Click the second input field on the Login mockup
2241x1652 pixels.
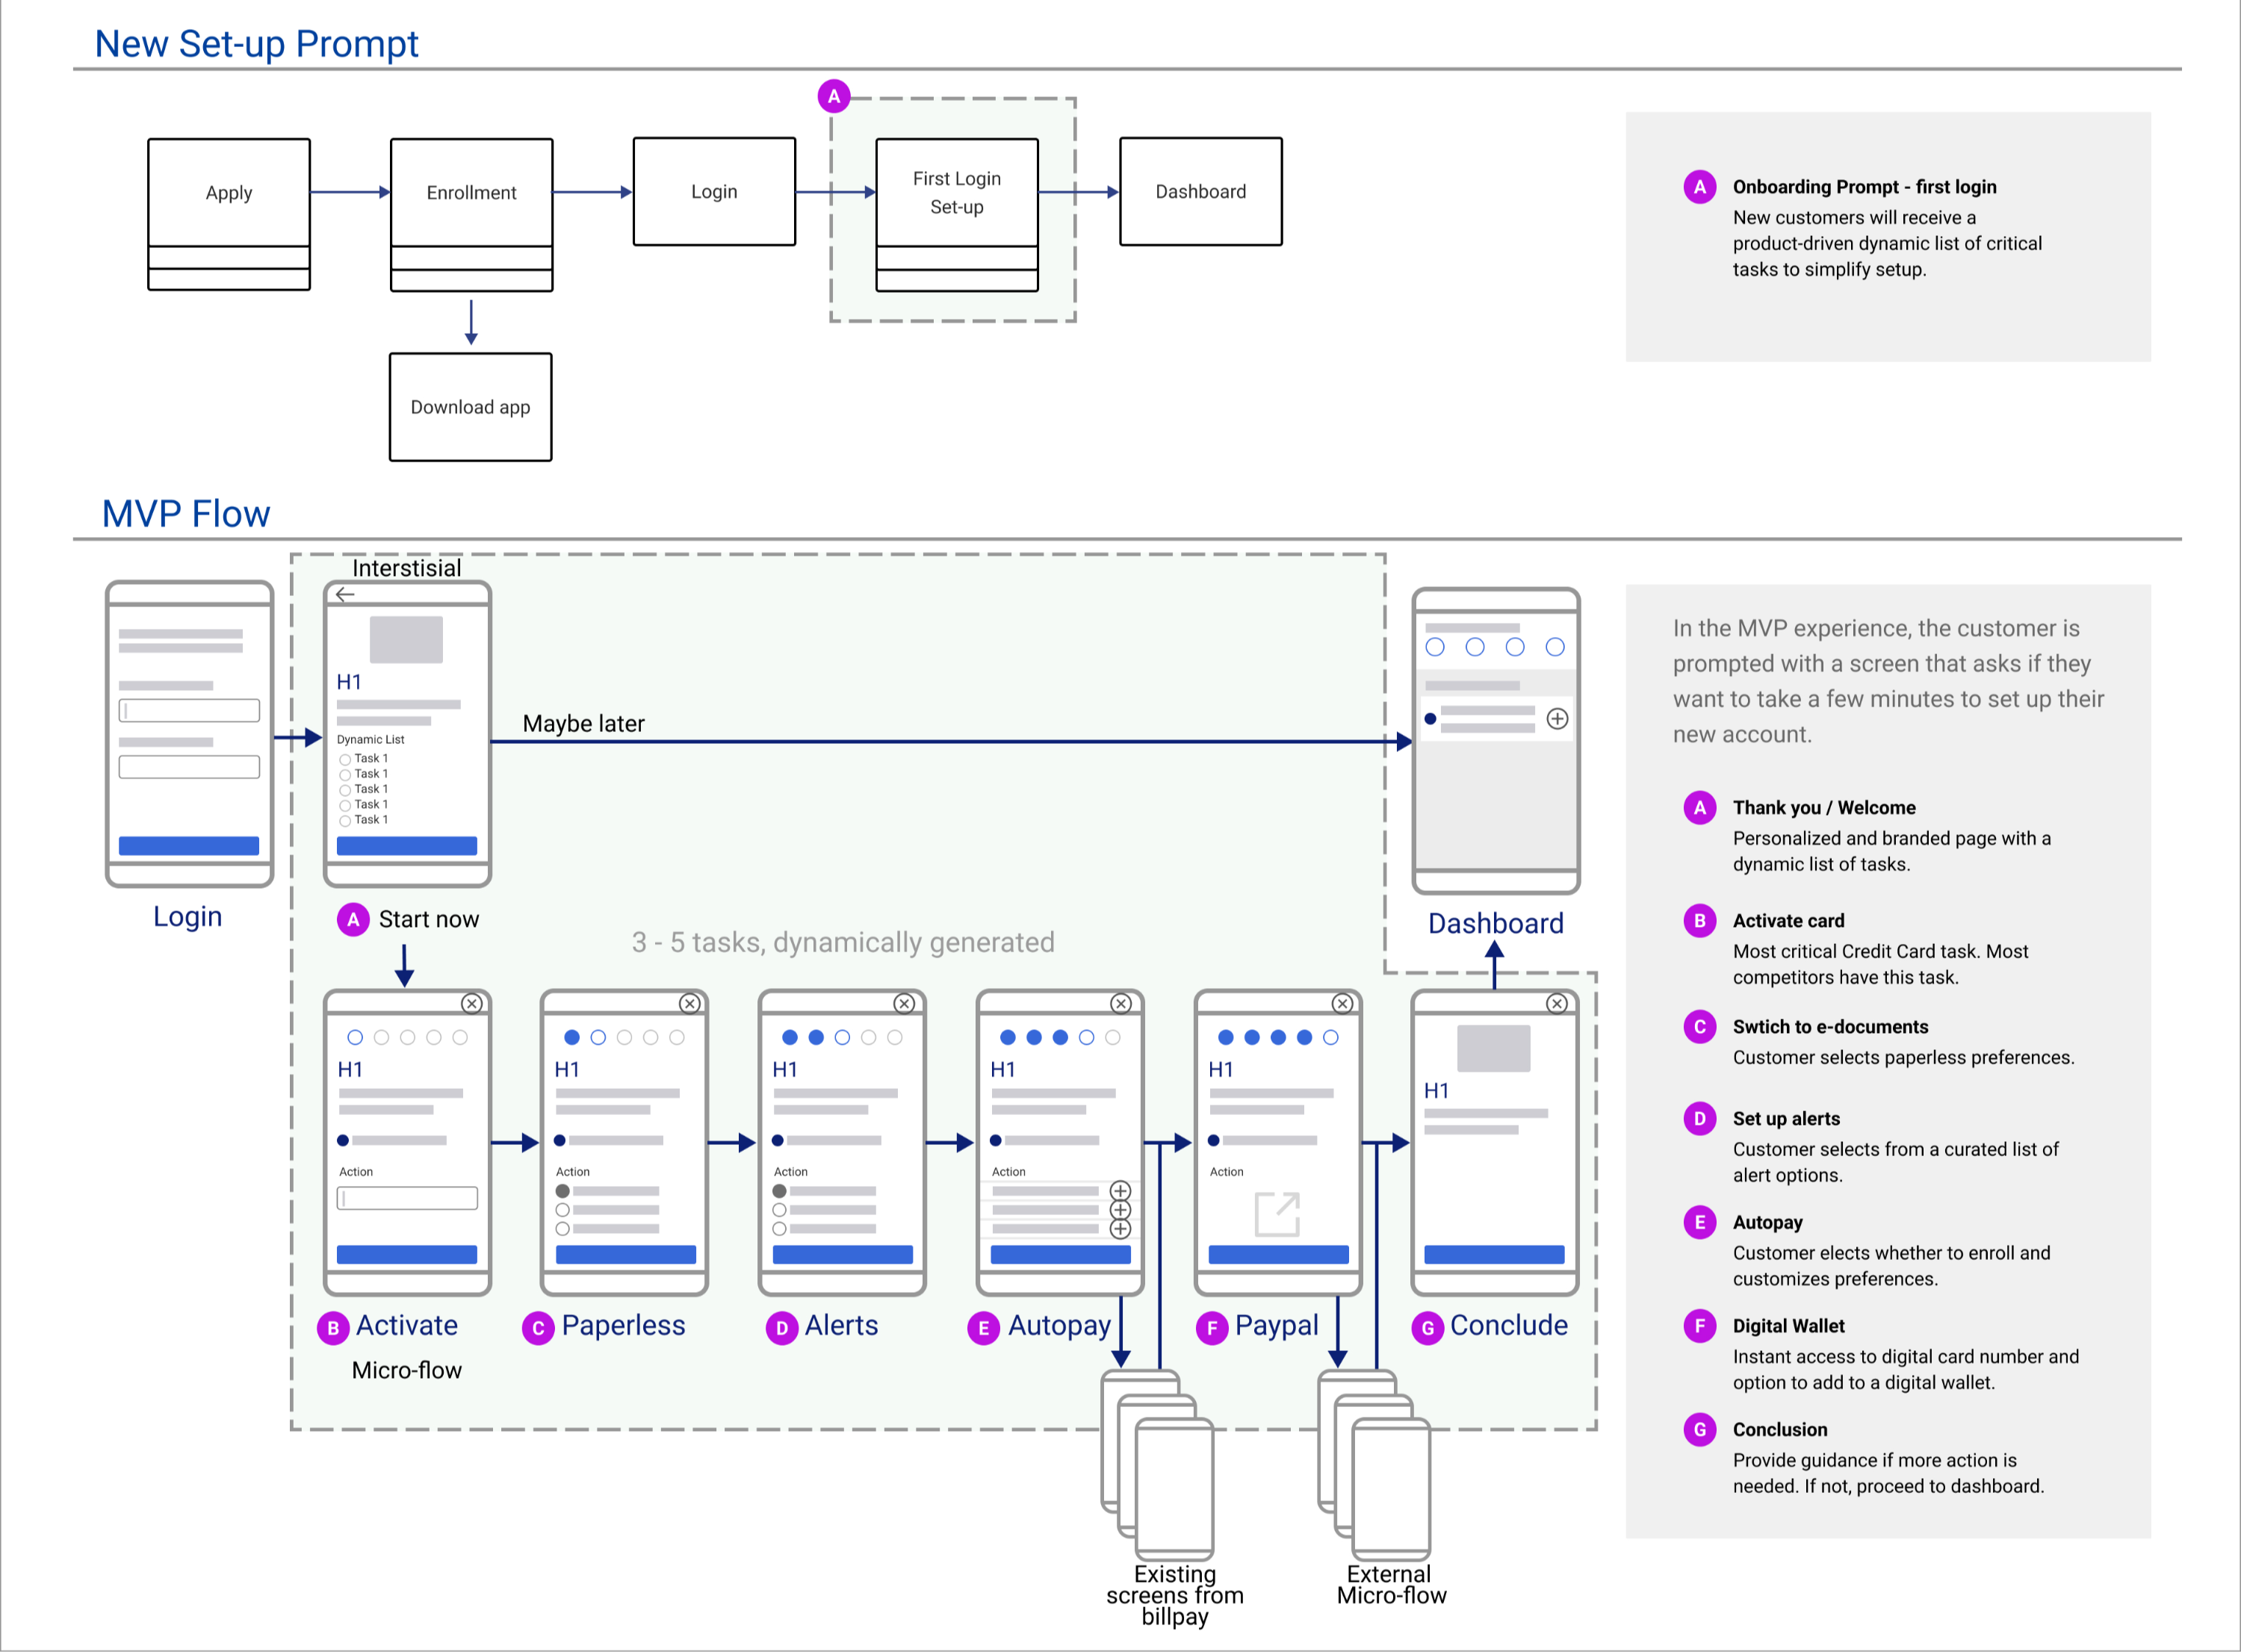point(189,767)
